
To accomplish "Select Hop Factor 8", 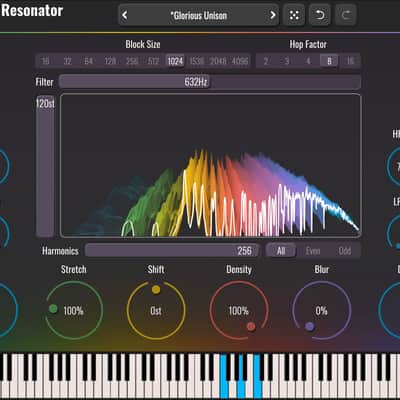I will click(329, 61).
